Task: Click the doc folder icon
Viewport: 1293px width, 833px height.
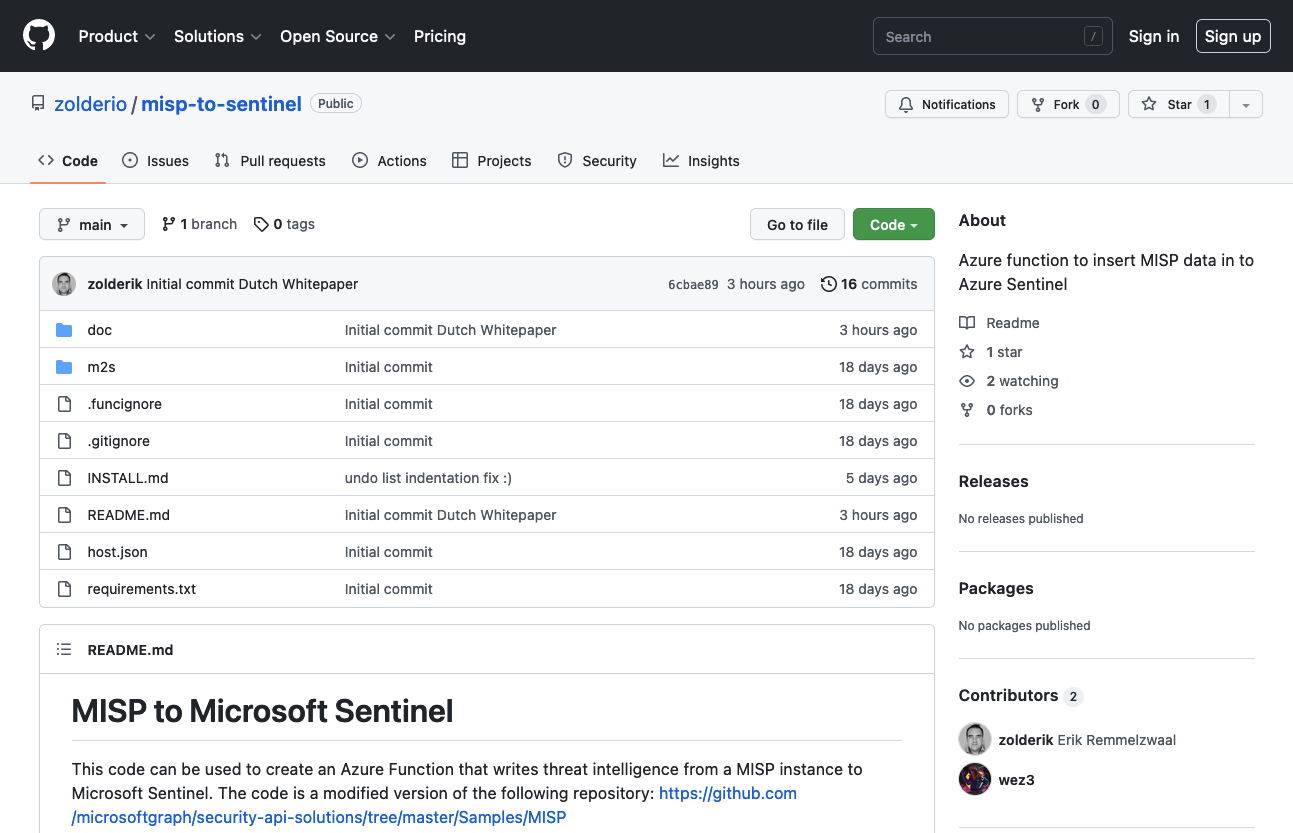Action: pyautogui.click(x=64, y=330)
